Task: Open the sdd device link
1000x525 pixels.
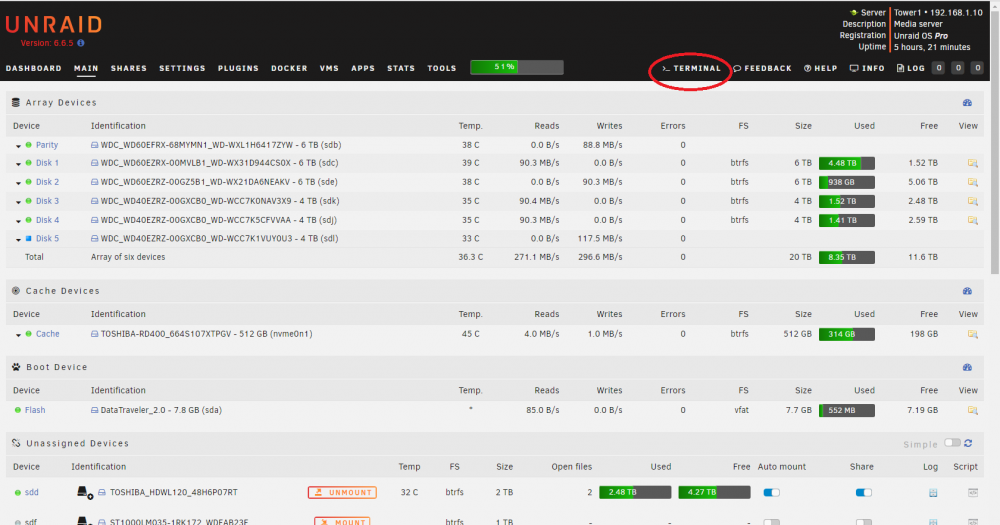Action: pyautogui.click(x=31, y=492)
